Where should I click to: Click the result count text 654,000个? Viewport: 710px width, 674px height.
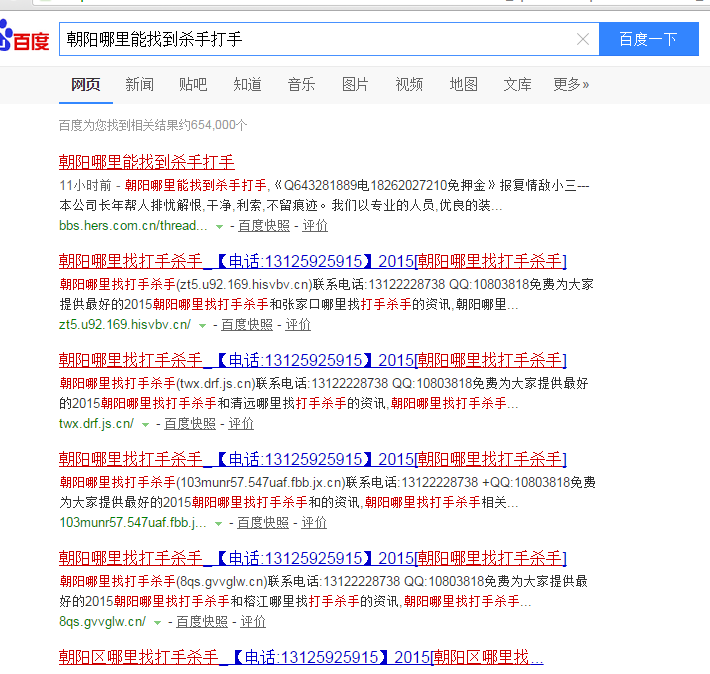pos(219,125)
